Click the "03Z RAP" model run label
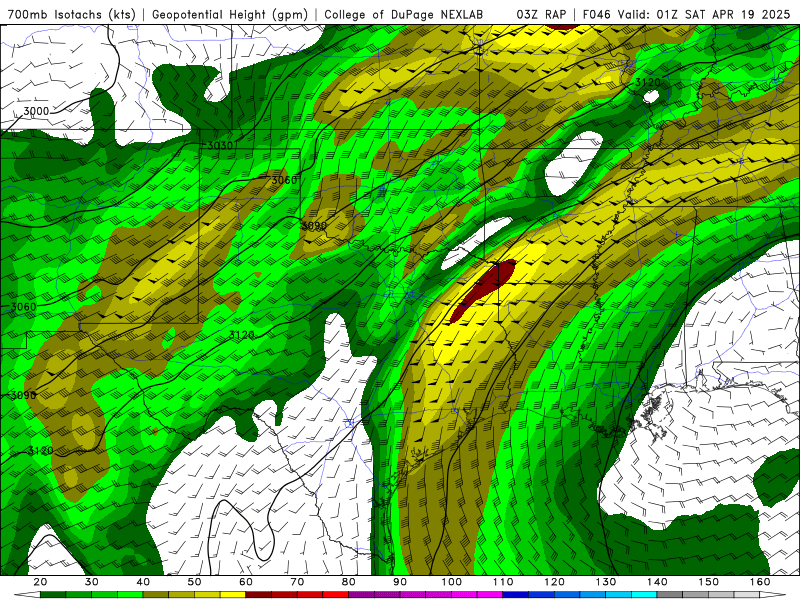 [541, 15]
